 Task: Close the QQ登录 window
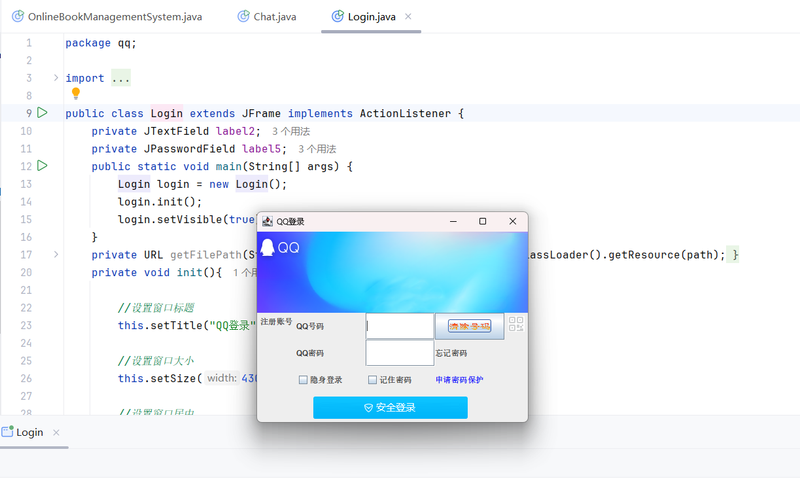513,221
